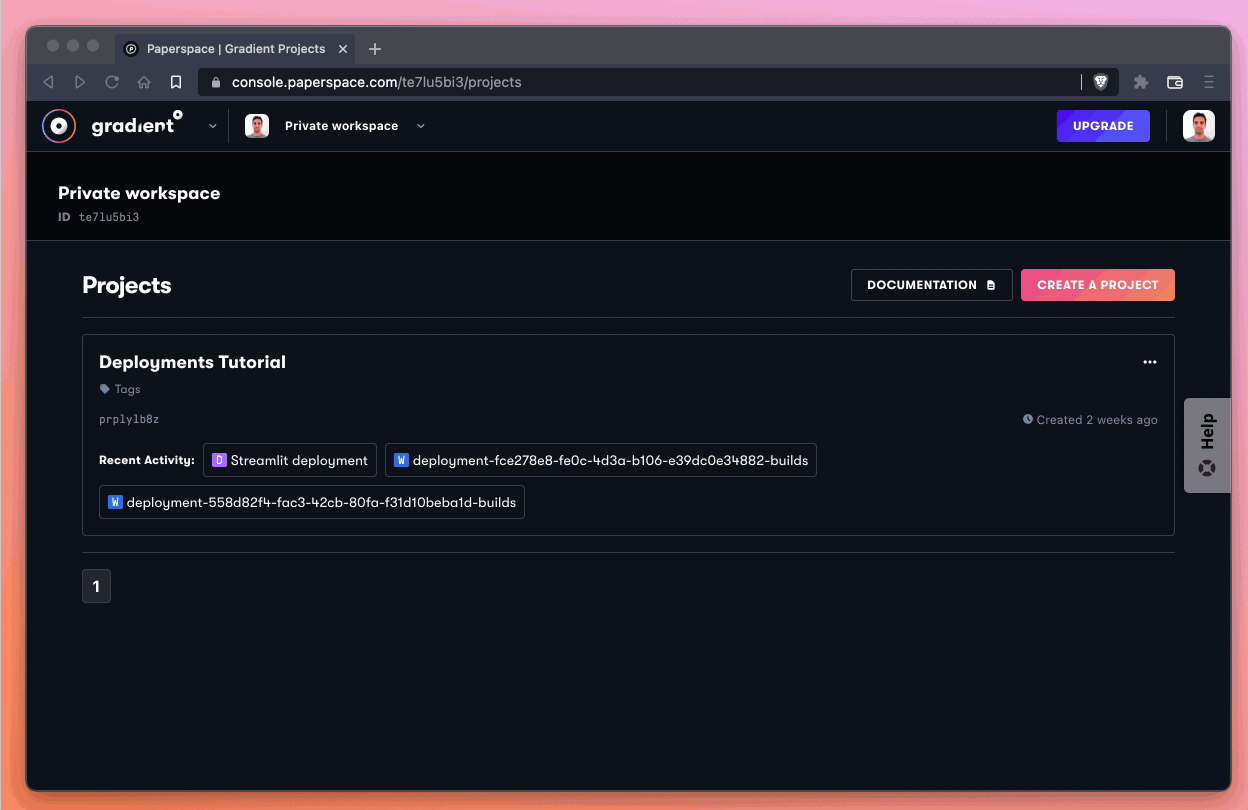This screenshot has width=1248, height=810.
Task: Click project ID prplylb8z
Action: pos(129,419)
